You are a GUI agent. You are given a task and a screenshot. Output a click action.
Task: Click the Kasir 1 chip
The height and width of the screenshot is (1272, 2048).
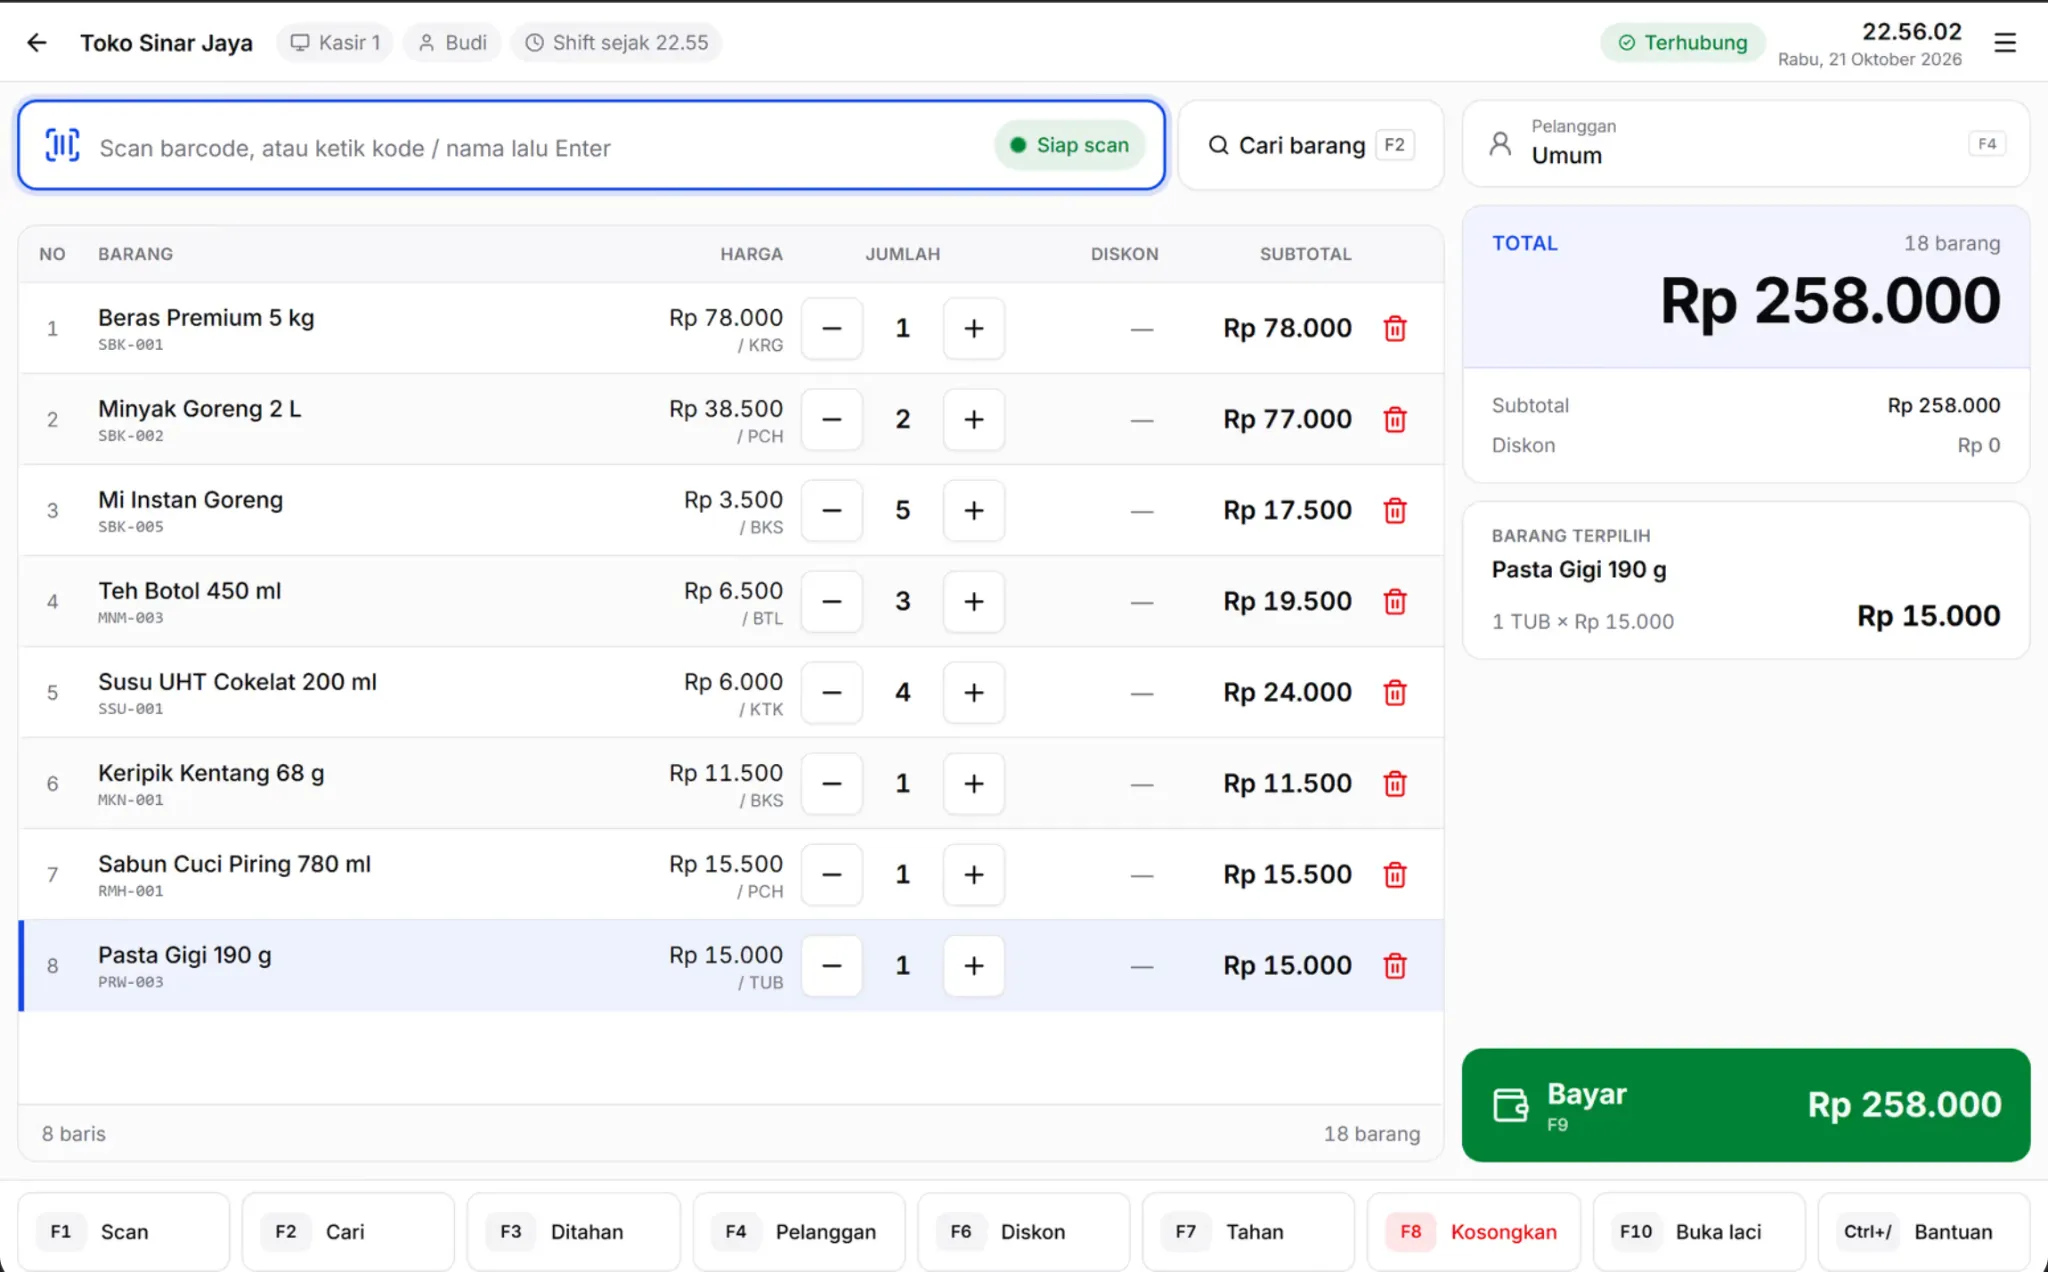(335, 43)
